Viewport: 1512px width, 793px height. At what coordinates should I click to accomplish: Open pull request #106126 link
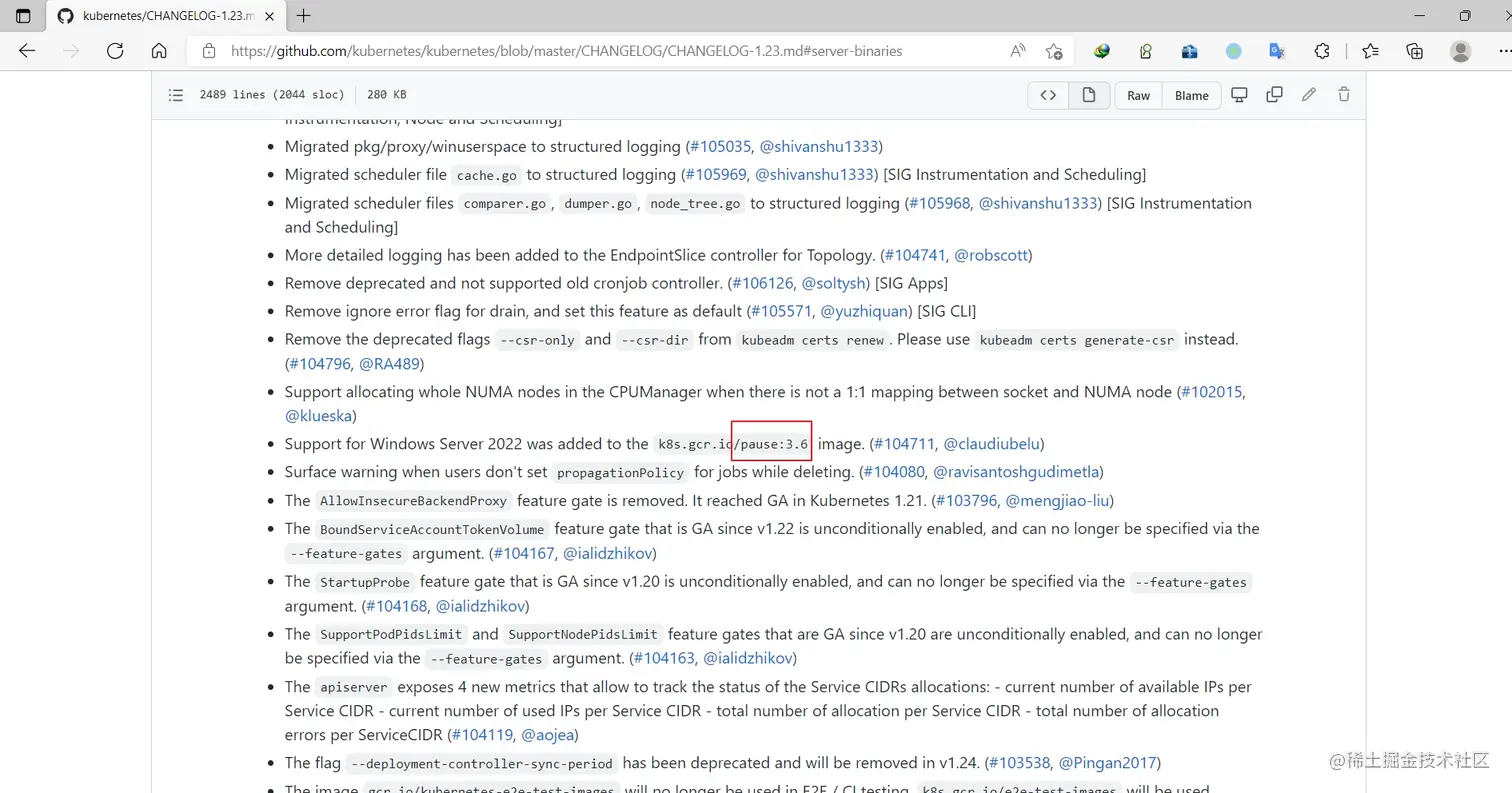pyautogui.click(x=763, y=283)
